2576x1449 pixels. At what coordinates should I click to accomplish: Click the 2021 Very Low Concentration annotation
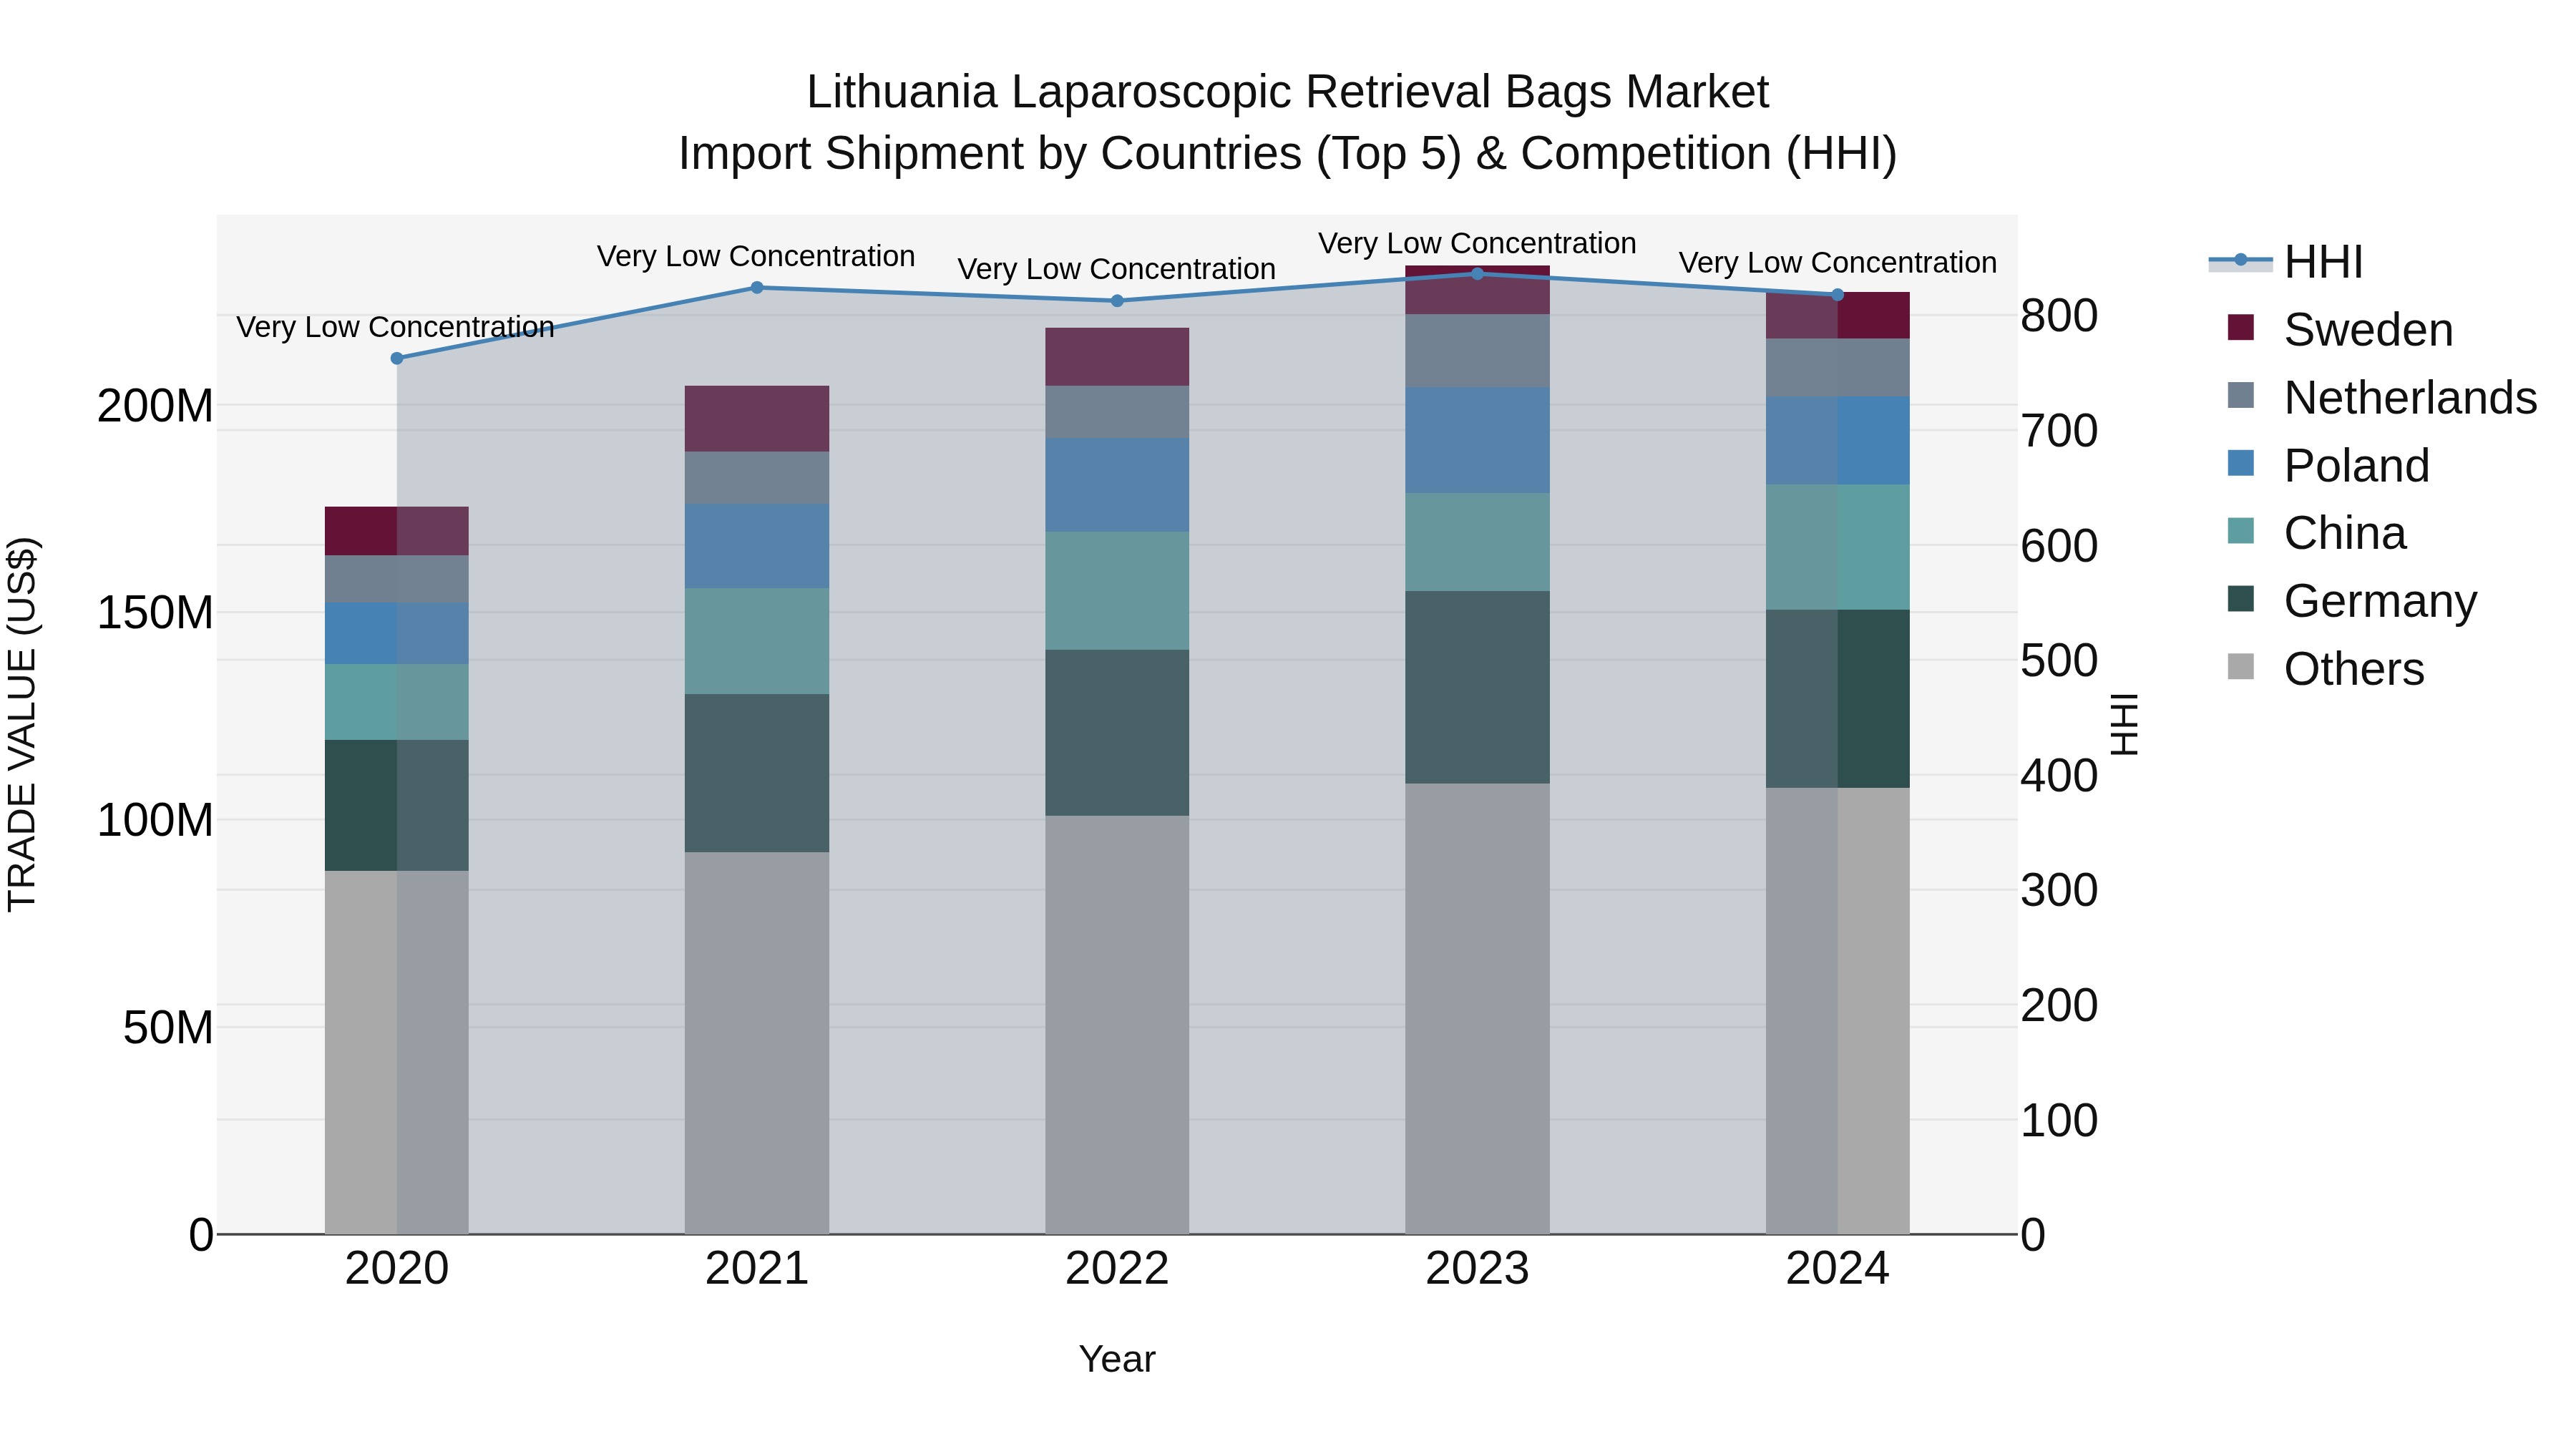pyautogui.click(x=756, y=256)
